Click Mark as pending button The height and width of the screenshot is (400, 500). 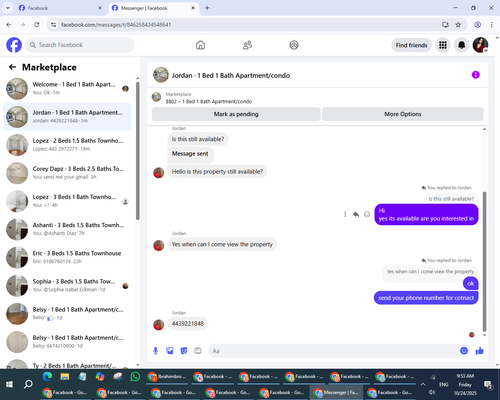click(236, 114)
